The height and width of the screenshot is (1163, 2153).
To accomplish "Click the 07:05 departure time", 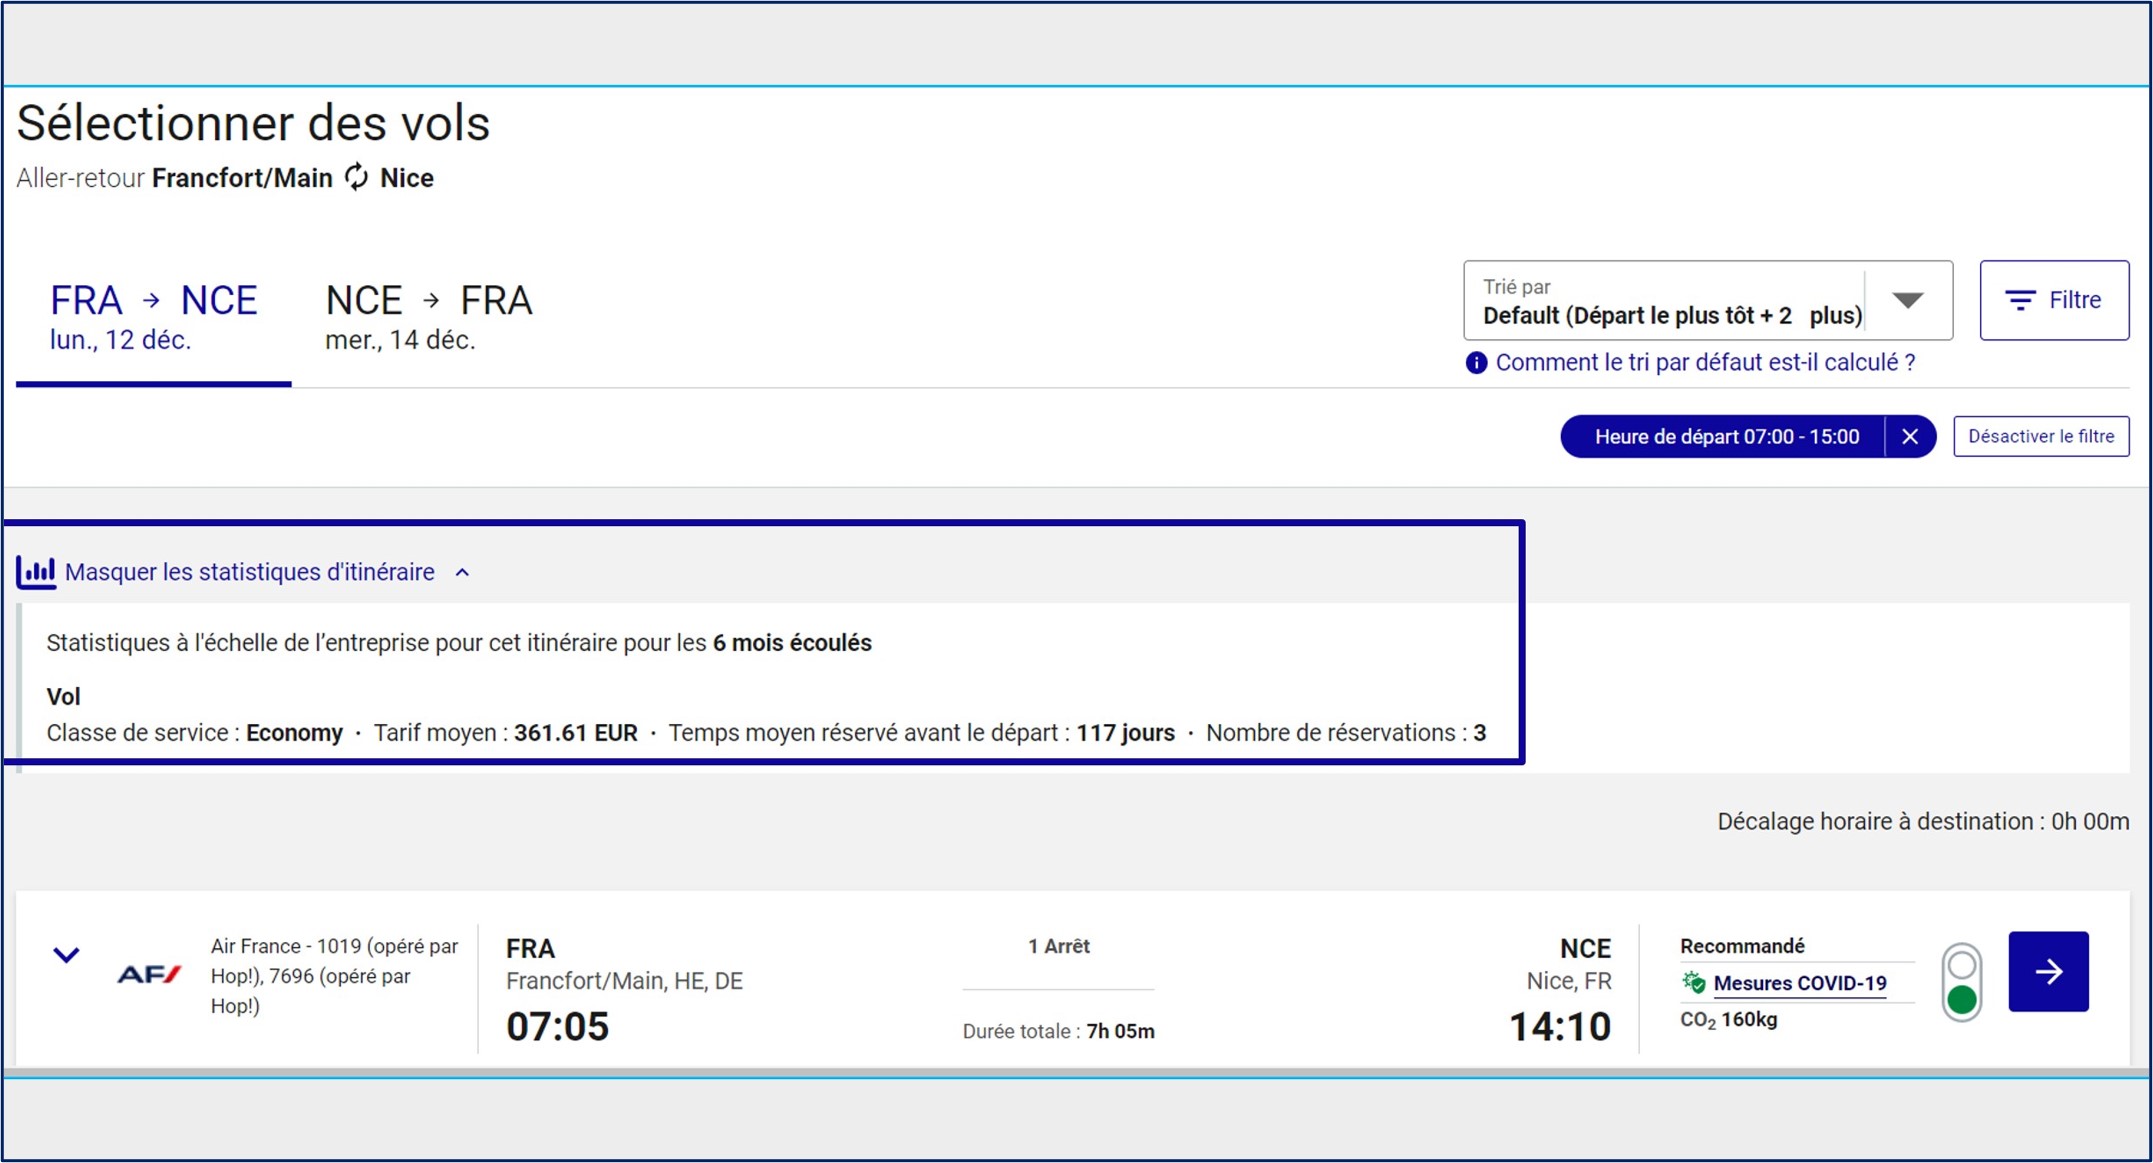I will coord(557,1027).
